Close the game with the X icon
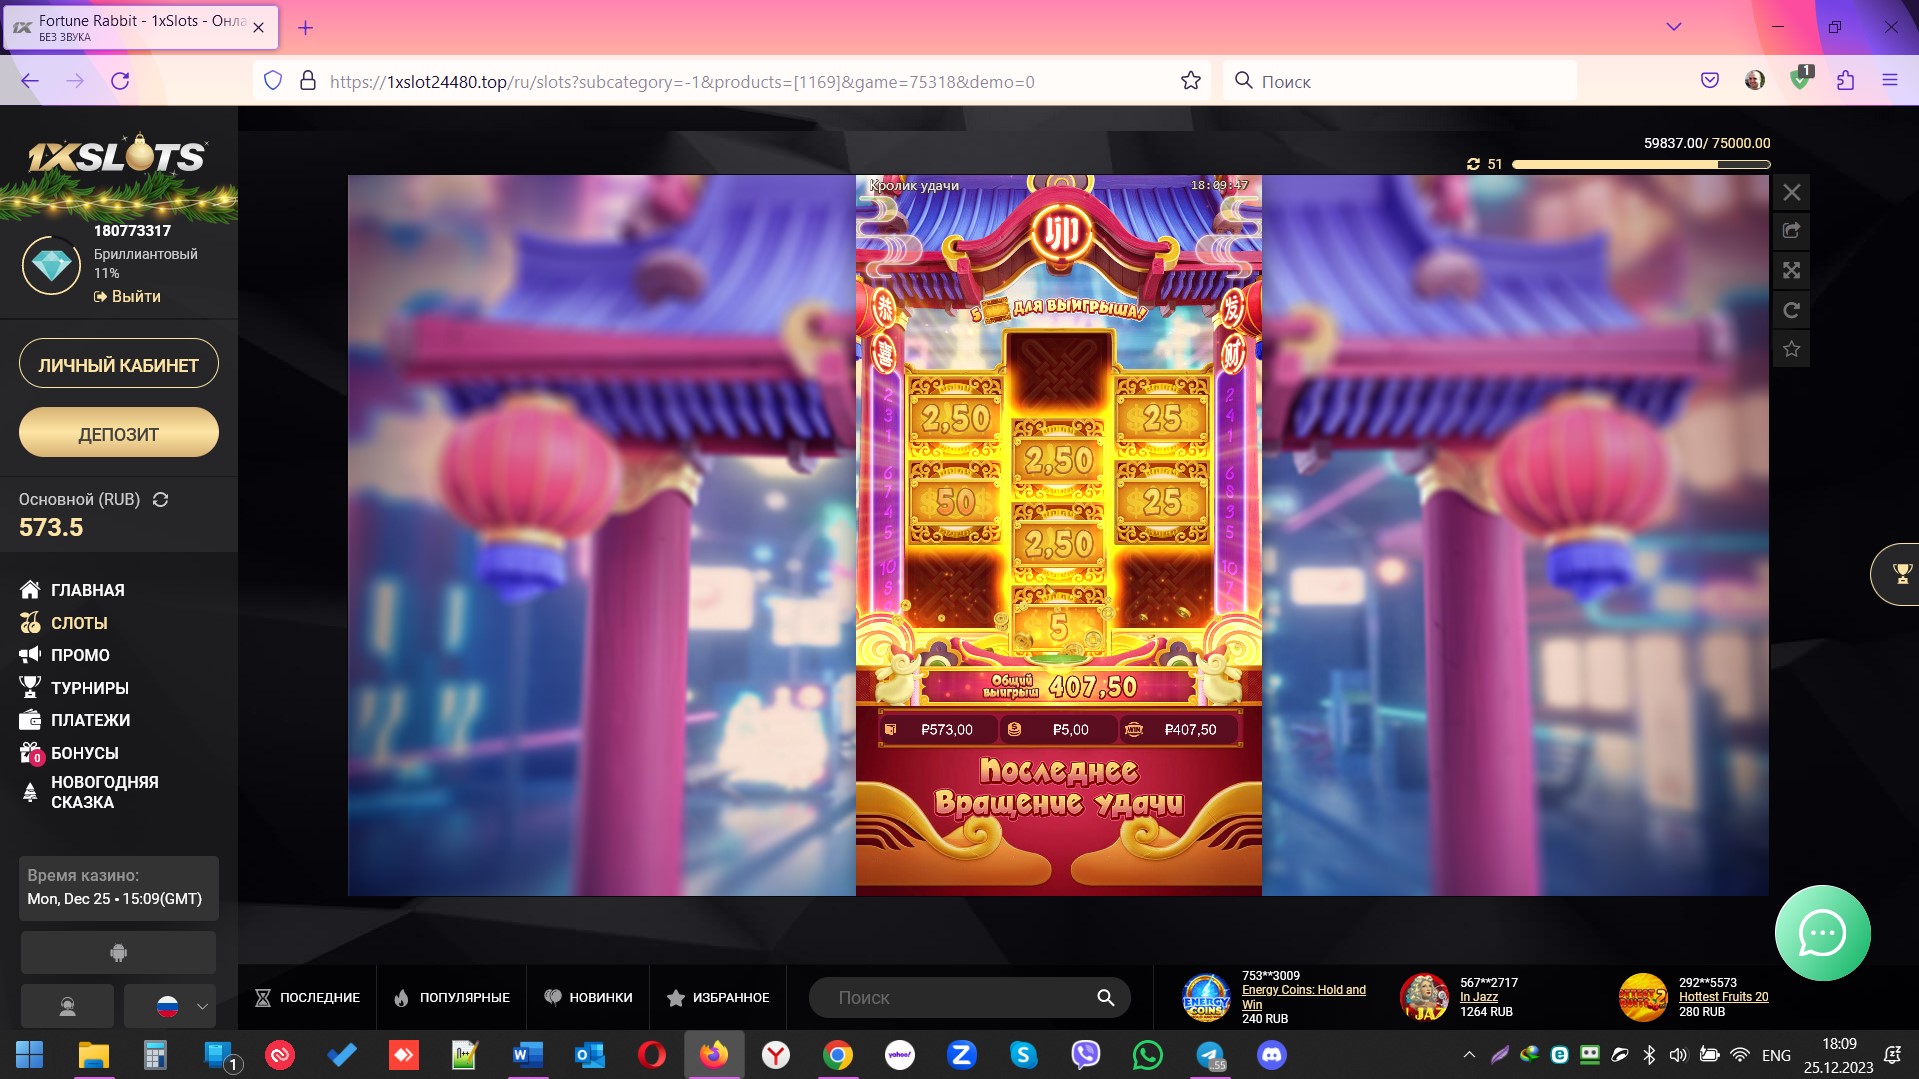Viewport: 1919px width, 1079px height. point(1791,192)
